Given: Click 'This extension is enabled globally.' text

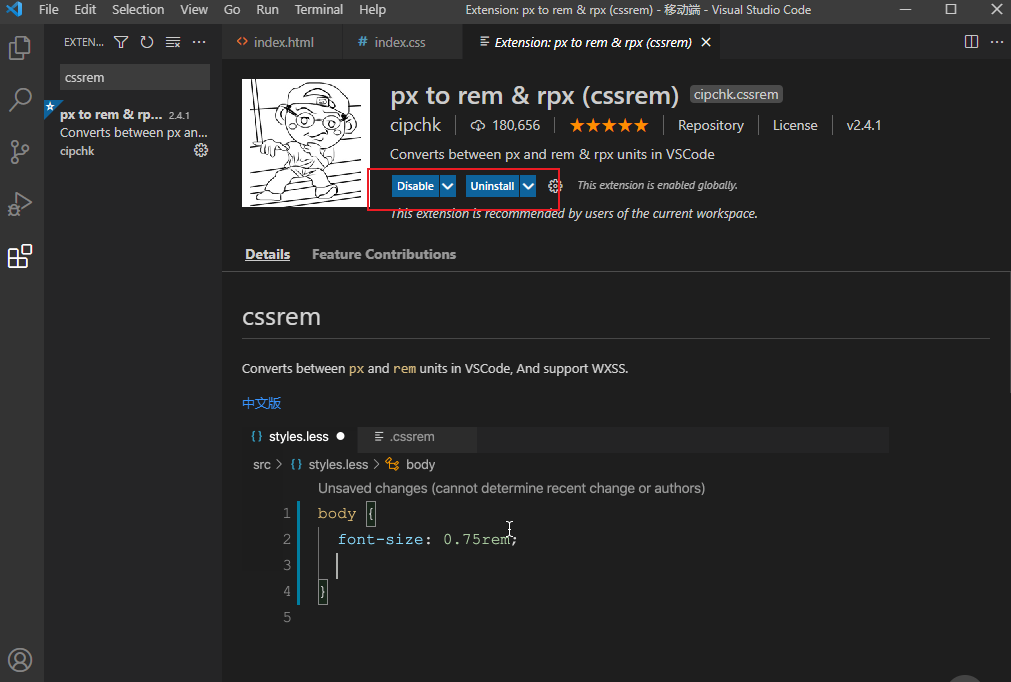Looking at the screenshot, I should pyautogui.click(x=657, y=186).
